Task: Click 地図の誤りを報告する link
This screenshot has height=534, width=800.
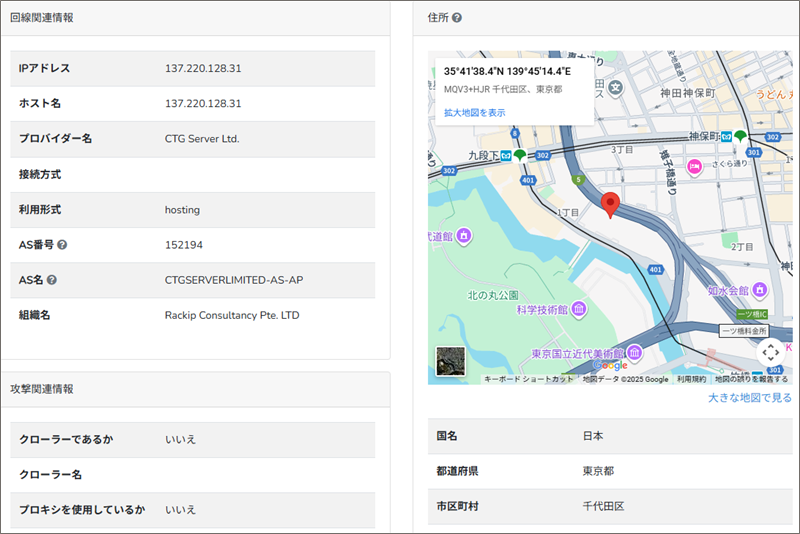Action: (x=751, y=379)
